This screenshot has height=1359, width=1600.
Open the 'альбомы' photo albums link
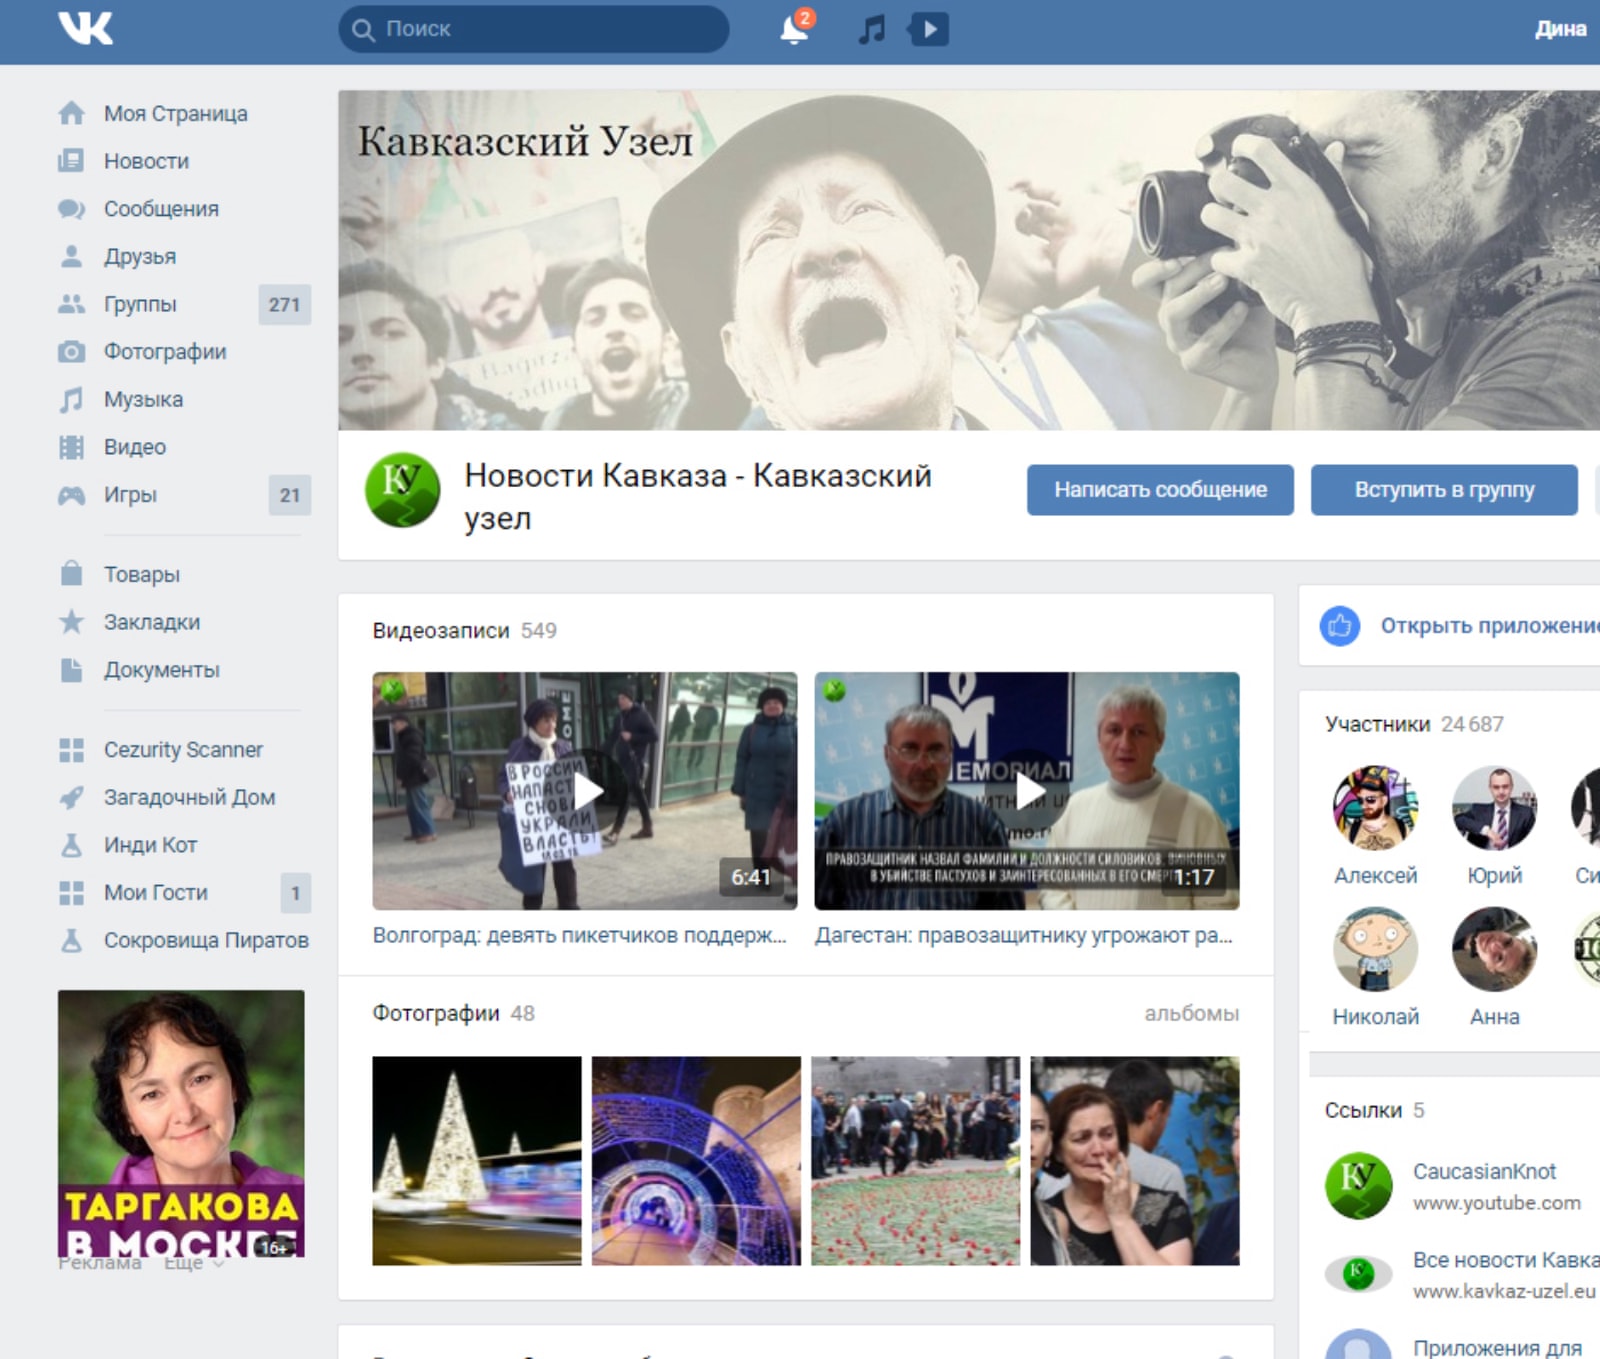(1191, 1013)
